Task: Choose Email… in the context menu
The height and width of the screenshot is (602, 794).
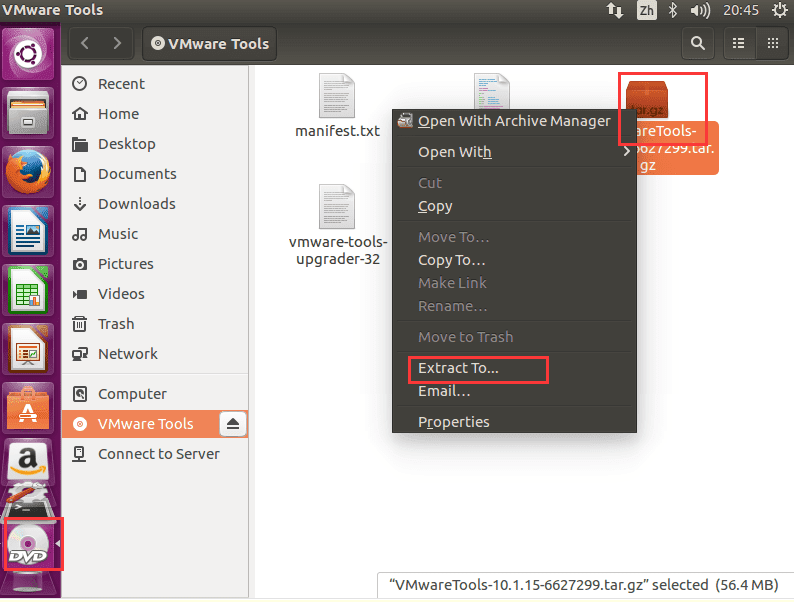Action: 514,391
